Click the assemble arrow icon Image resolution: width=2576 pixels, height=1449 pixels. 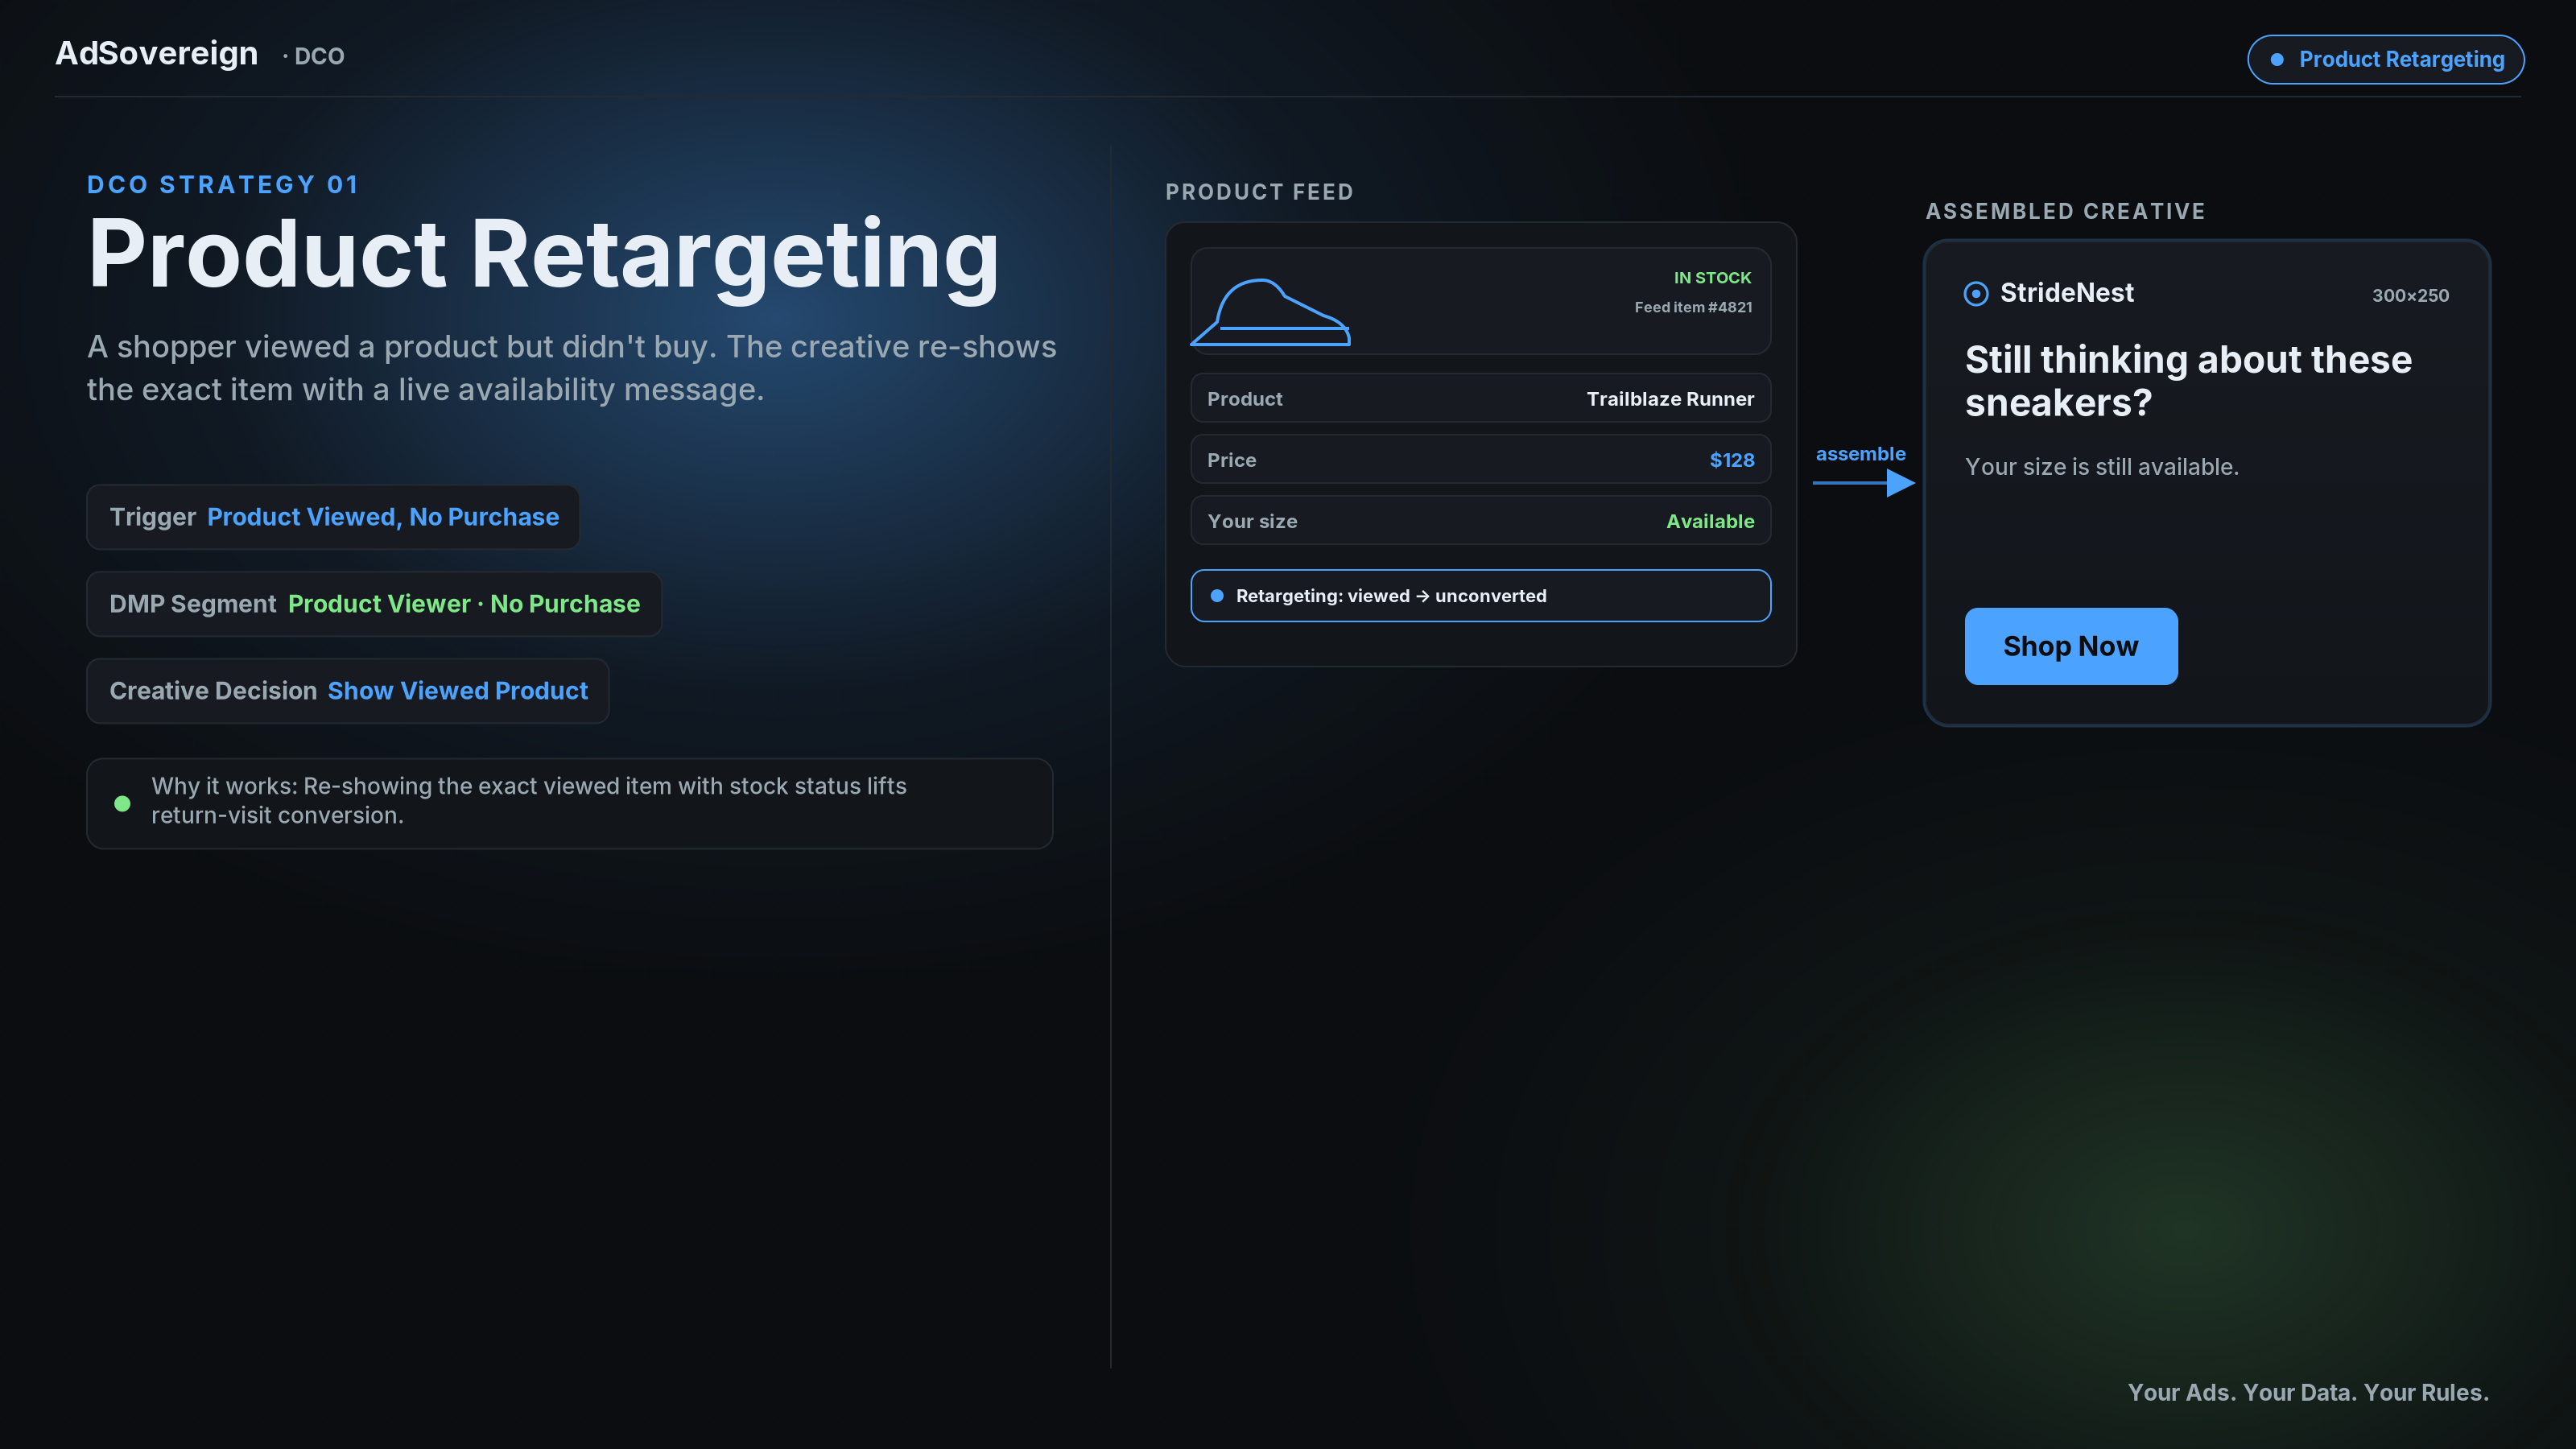1864,483
